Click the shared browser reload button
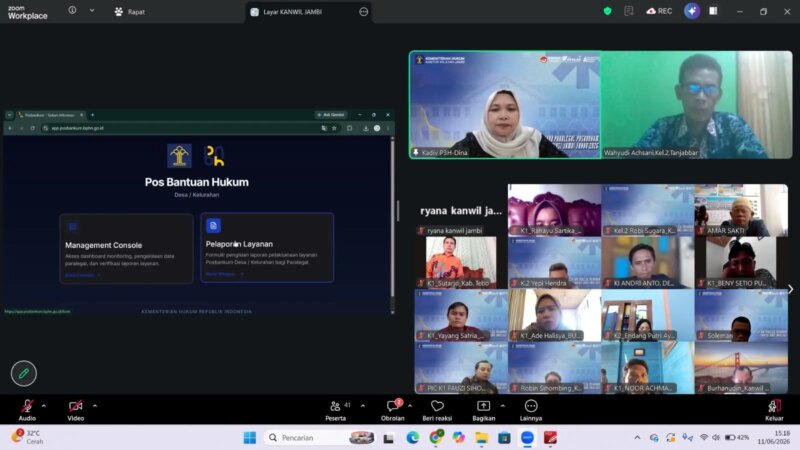This screenshot has width=800, height=450. tap(32, 128)
